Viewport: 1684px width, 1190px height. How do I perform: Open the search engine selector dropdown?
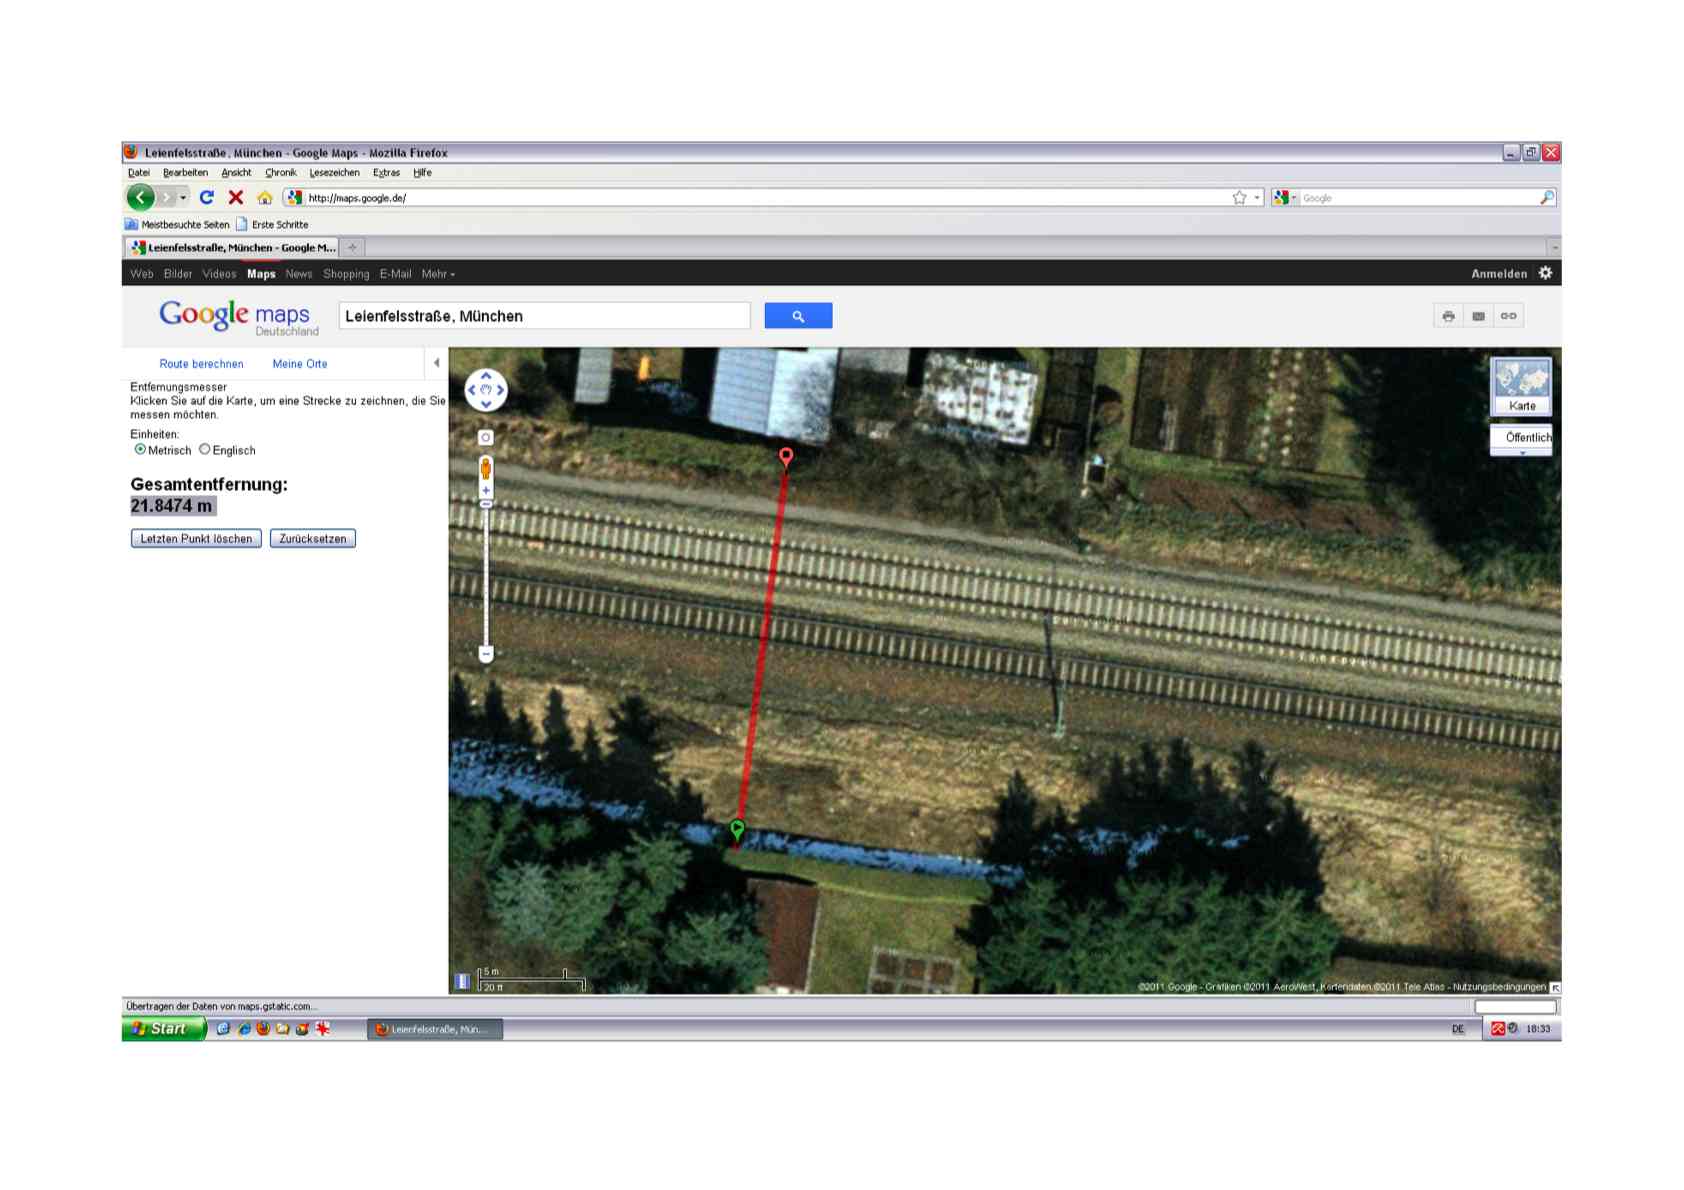point(1285,198)
